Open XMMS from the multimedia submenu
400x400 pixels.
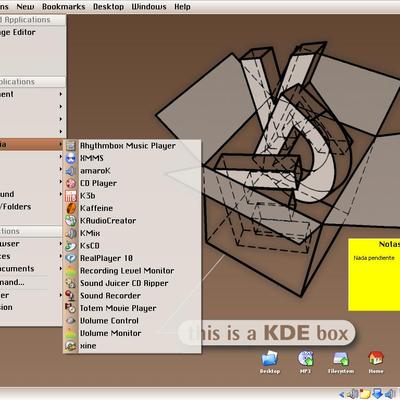pos(132,158)
